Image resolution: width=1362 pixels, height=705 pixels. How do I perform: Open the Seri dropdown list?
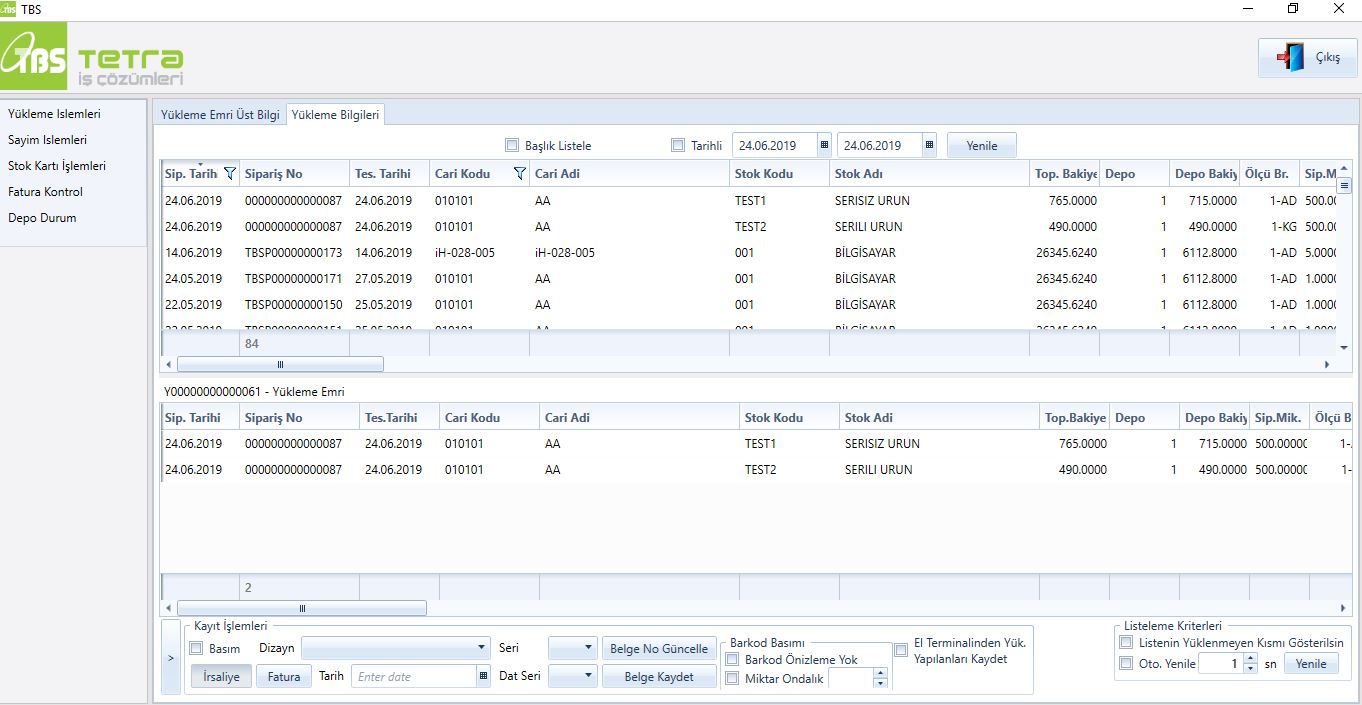(586, 648)
